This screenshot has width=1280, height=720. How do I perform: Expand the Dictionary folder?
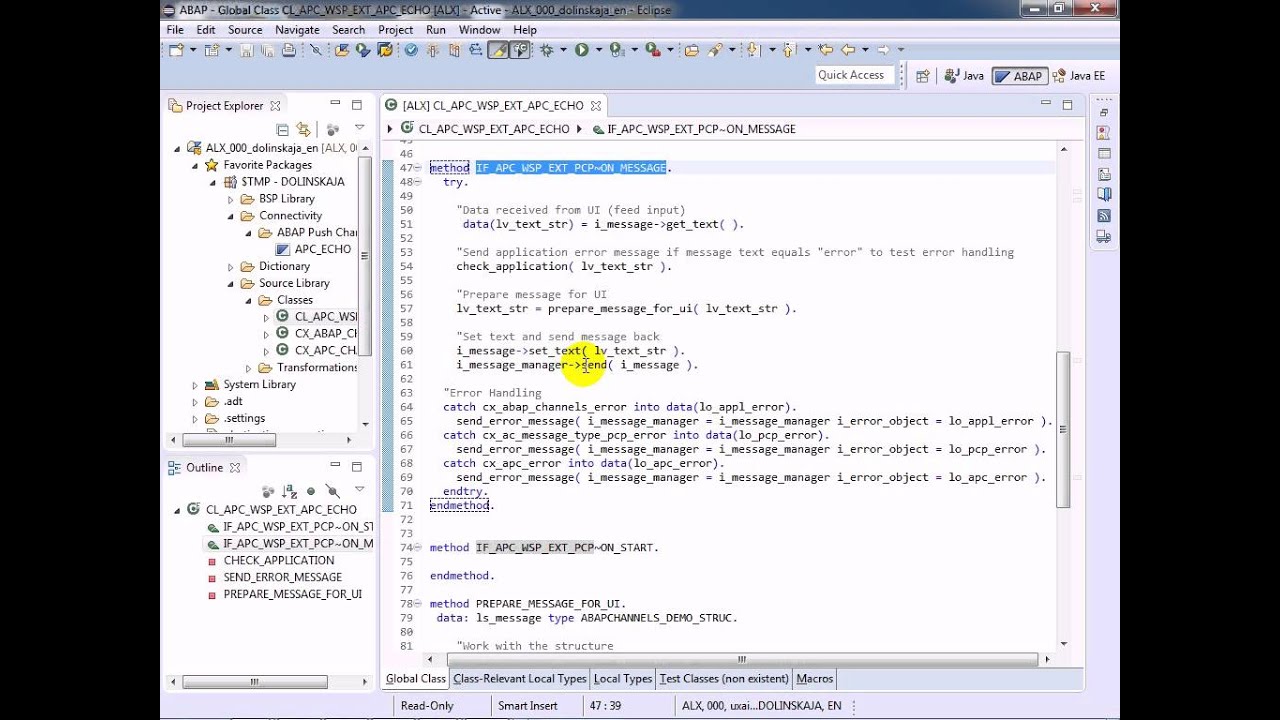(230, 267)
